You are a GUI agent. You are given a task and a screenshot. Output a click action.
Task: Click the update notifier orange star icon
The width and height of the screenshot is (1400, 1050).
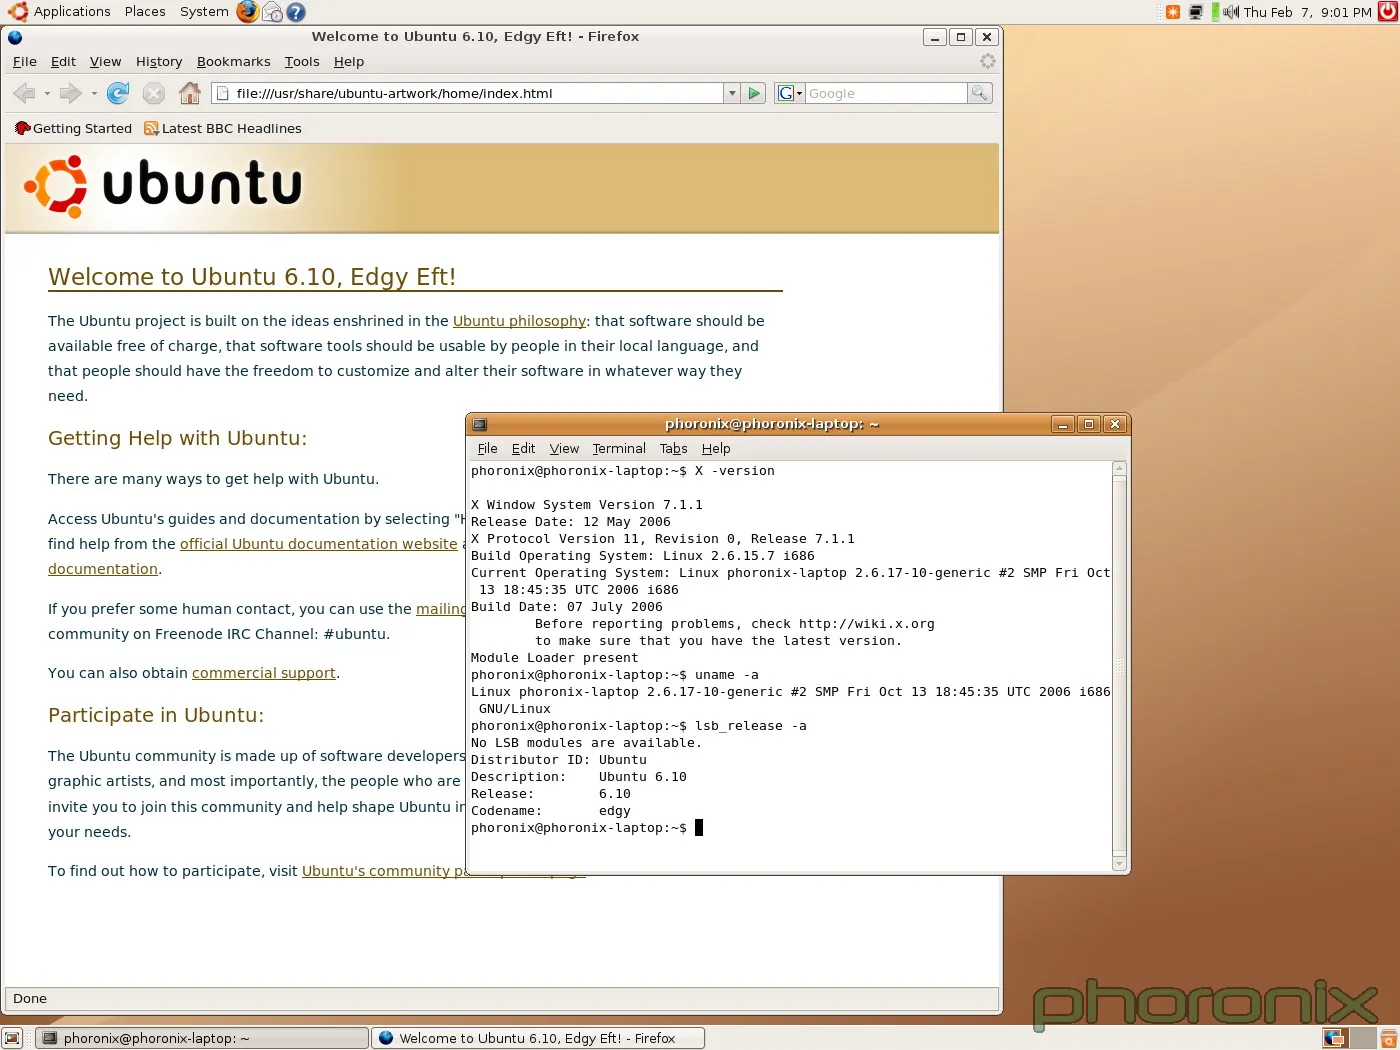(1173, 12)
